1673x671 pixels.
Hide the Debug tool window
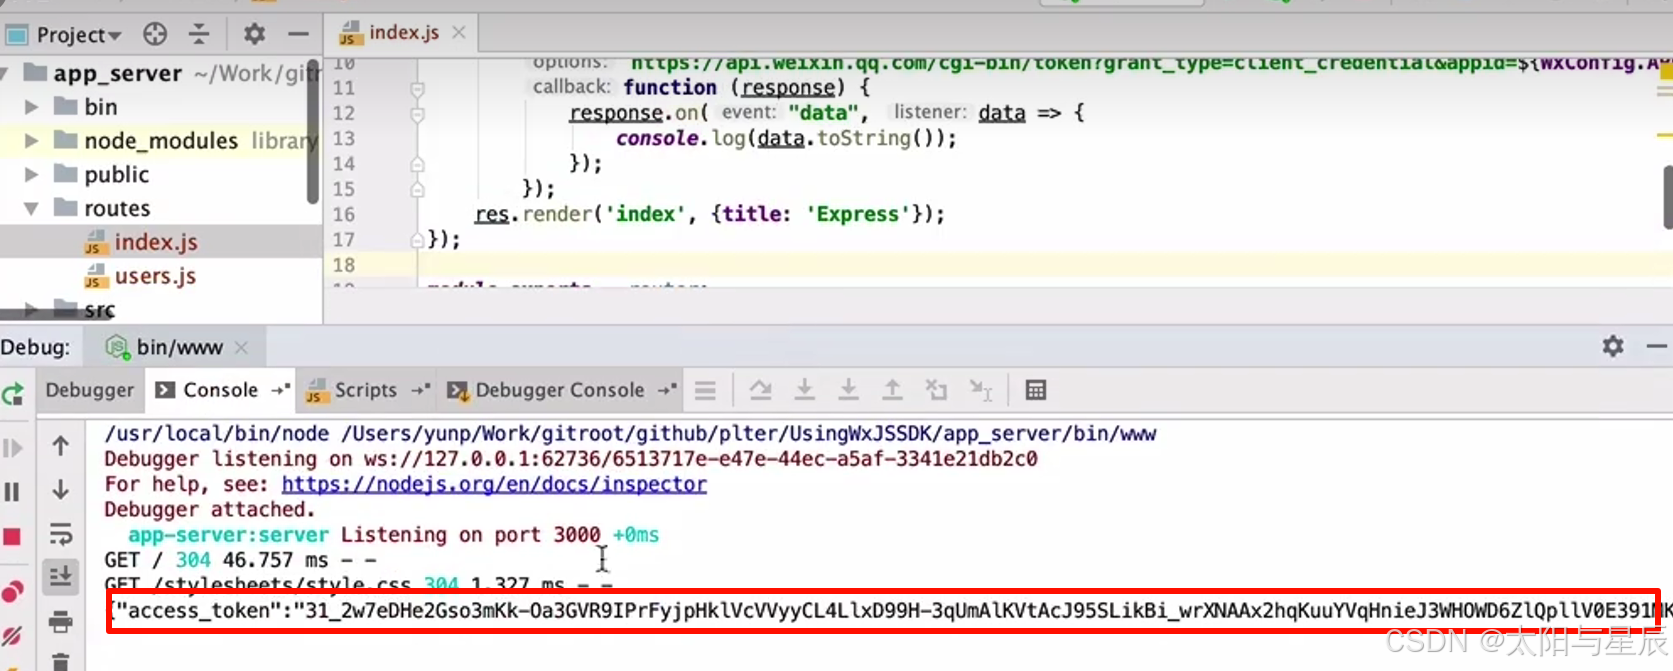point(1656,346)
